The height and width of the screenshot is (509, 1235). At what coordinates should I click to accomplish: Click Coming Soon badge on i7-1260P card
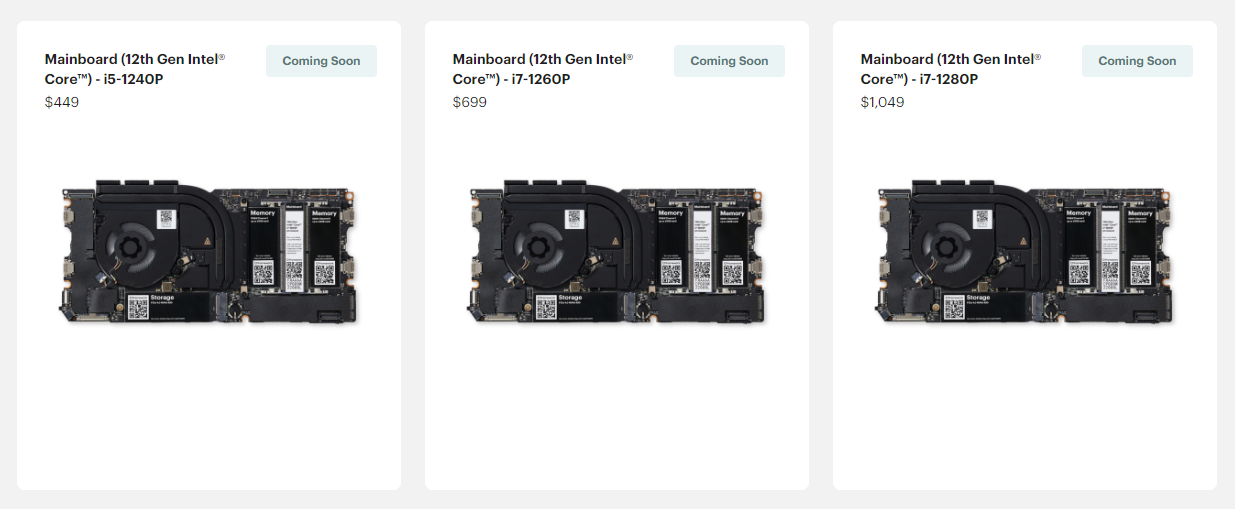click(729, 61)
